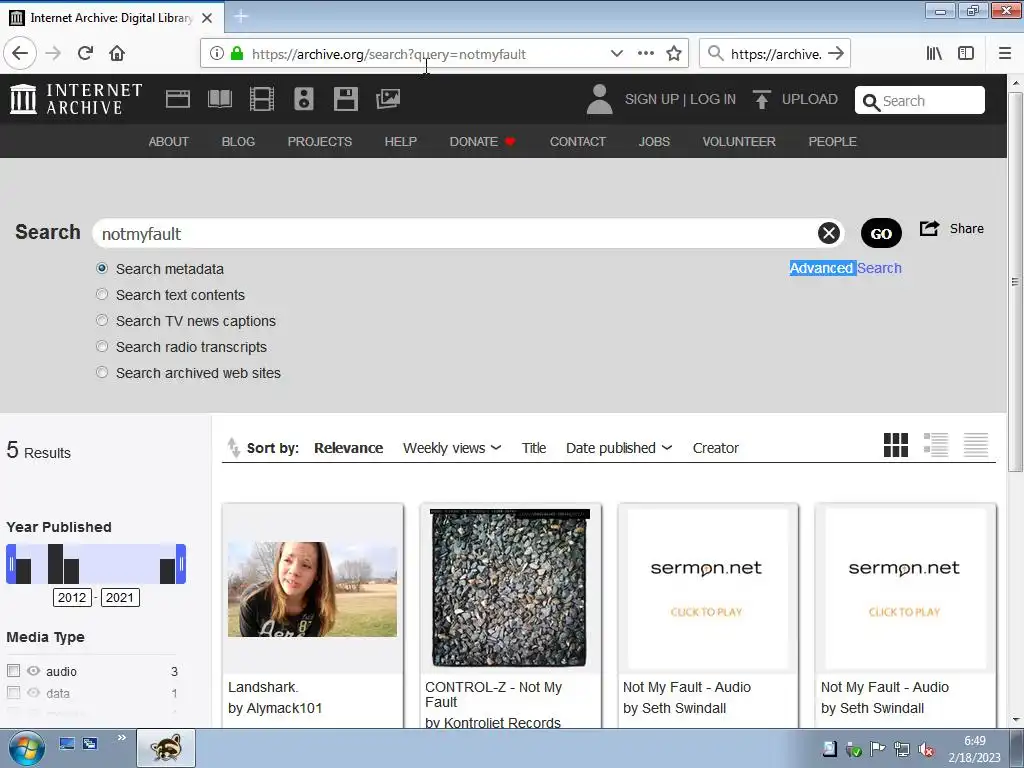Toggle sort direction arrows

tap(233, 447)
